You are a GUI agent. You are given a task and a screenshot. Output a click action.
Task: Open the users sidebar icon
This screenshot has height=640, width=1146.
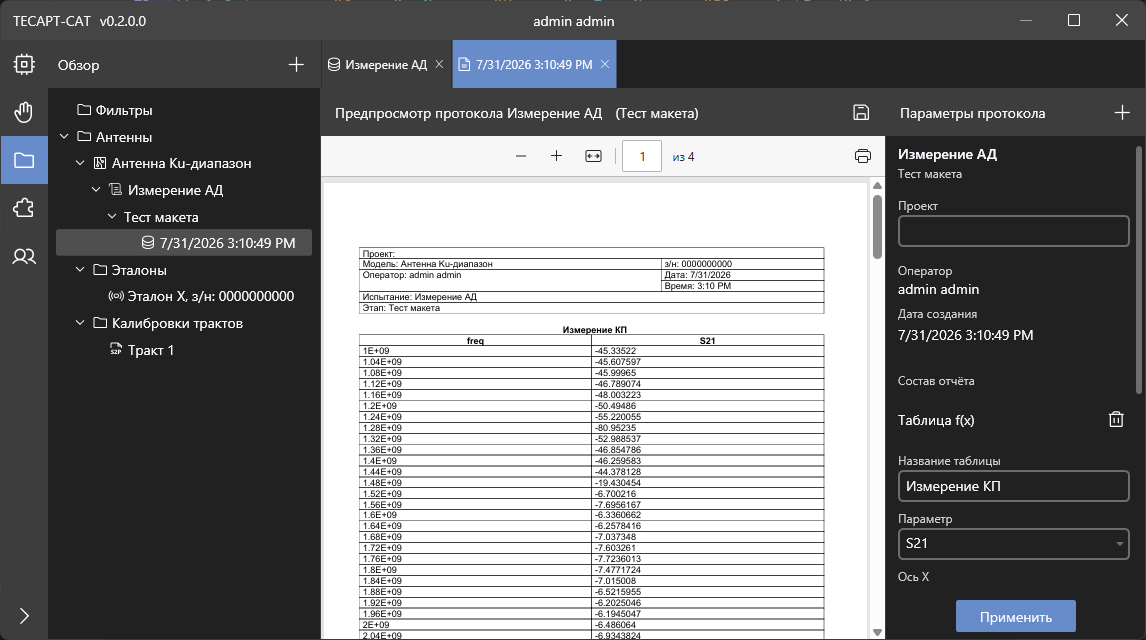coord(24,256)
